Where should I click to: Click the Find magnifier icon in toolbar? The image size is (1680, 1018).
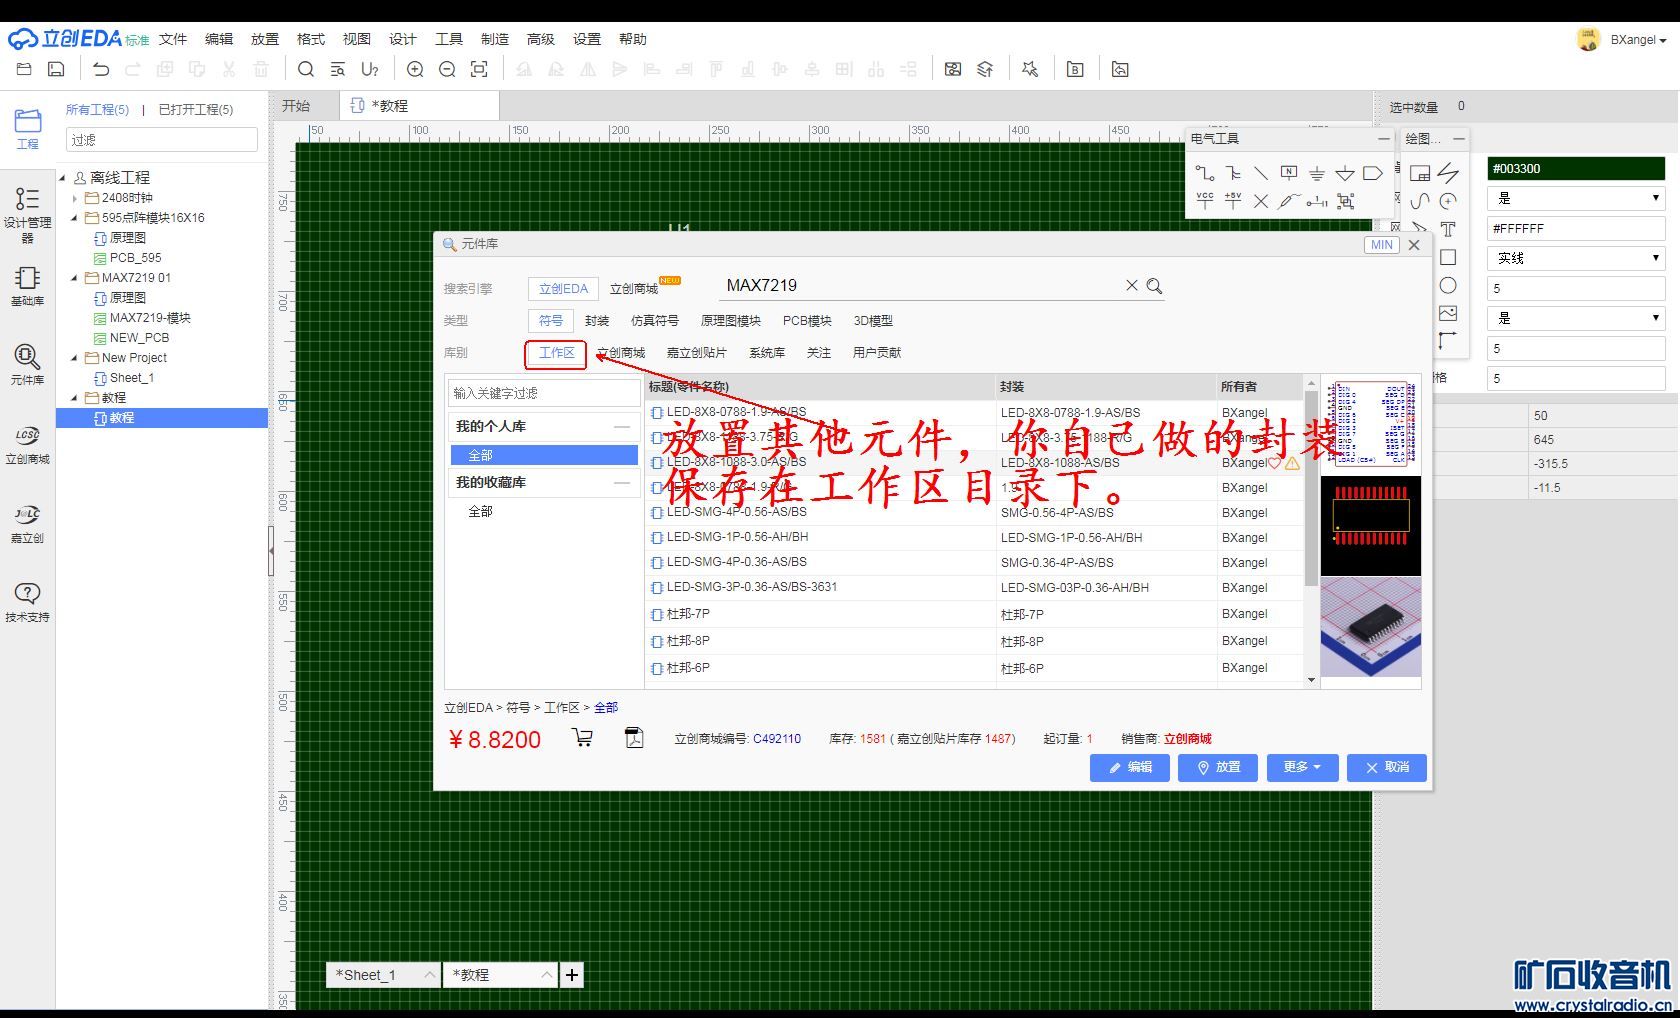tap(306, 69)
